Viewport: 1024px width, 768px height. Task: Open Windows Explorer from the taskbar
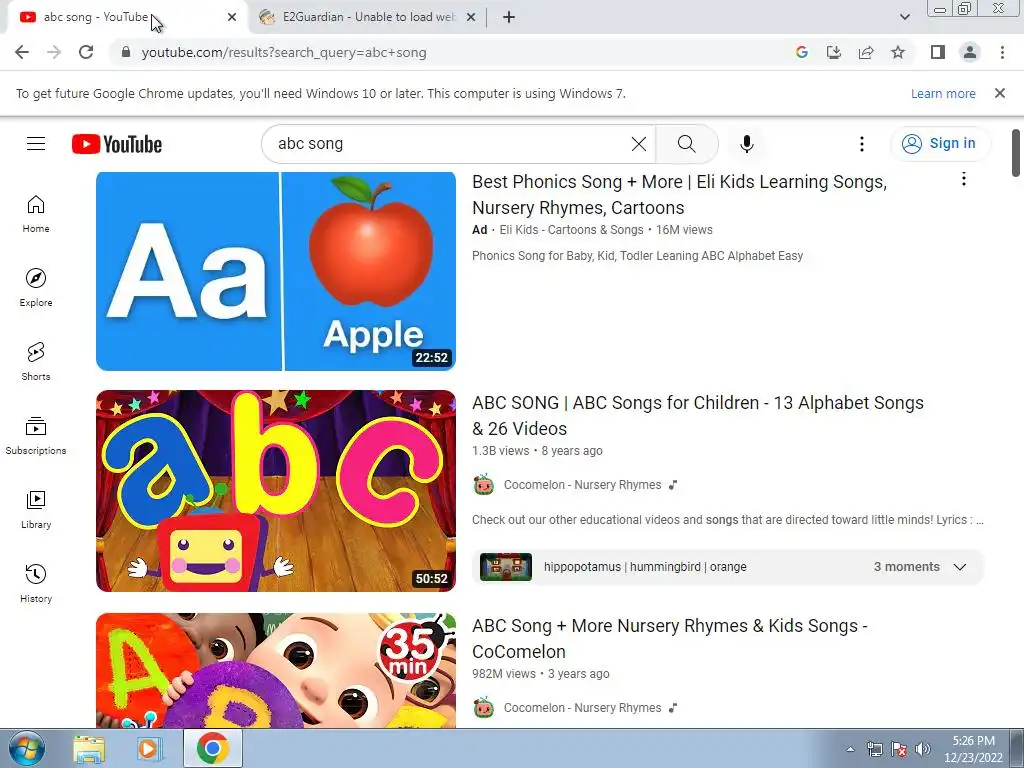pyautogui.click(x=89, y=748)
